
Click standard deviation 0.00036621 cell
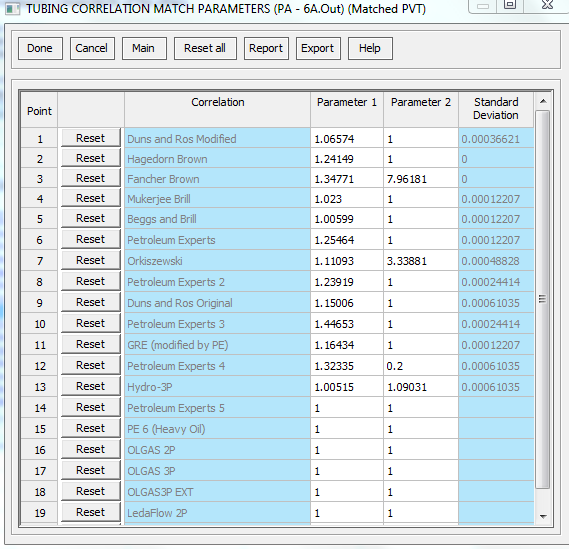click(x=496, y=139)
